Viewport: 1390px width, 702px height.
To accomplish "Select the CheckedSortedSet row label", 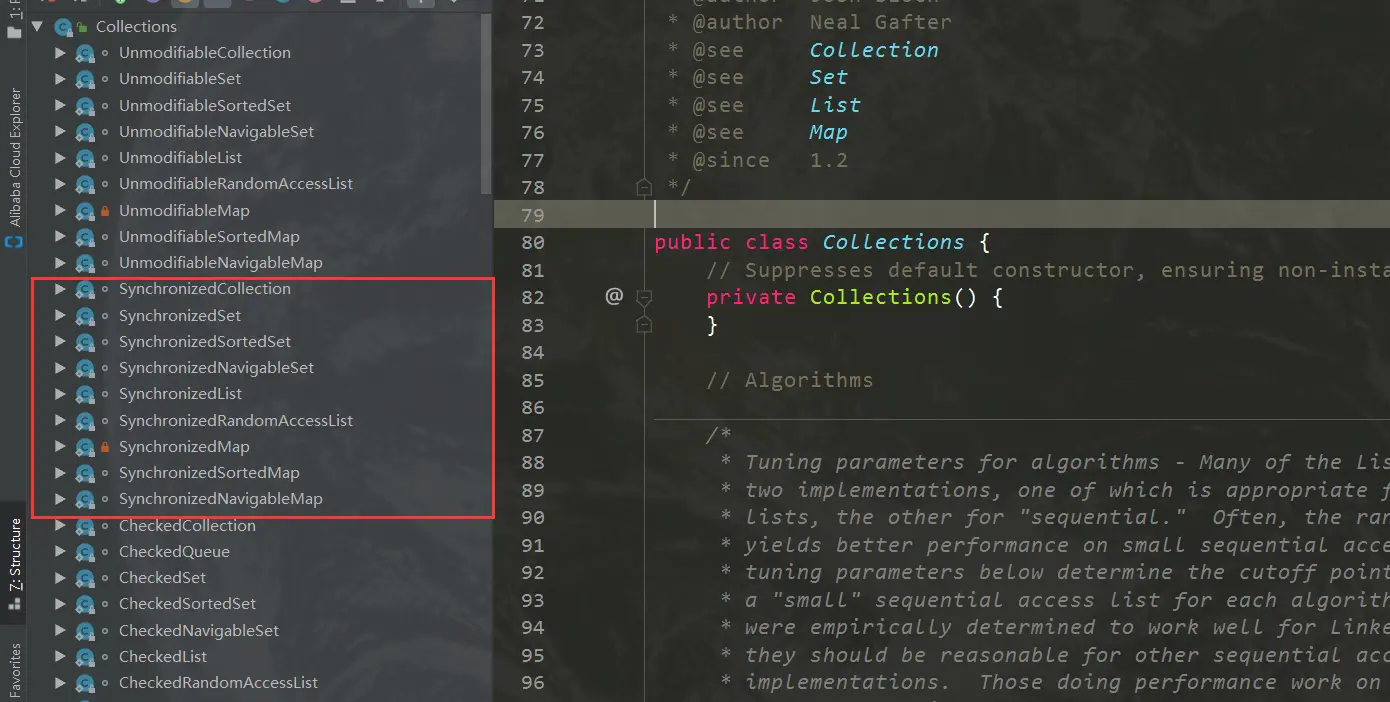I will click(x=187, y=604).
